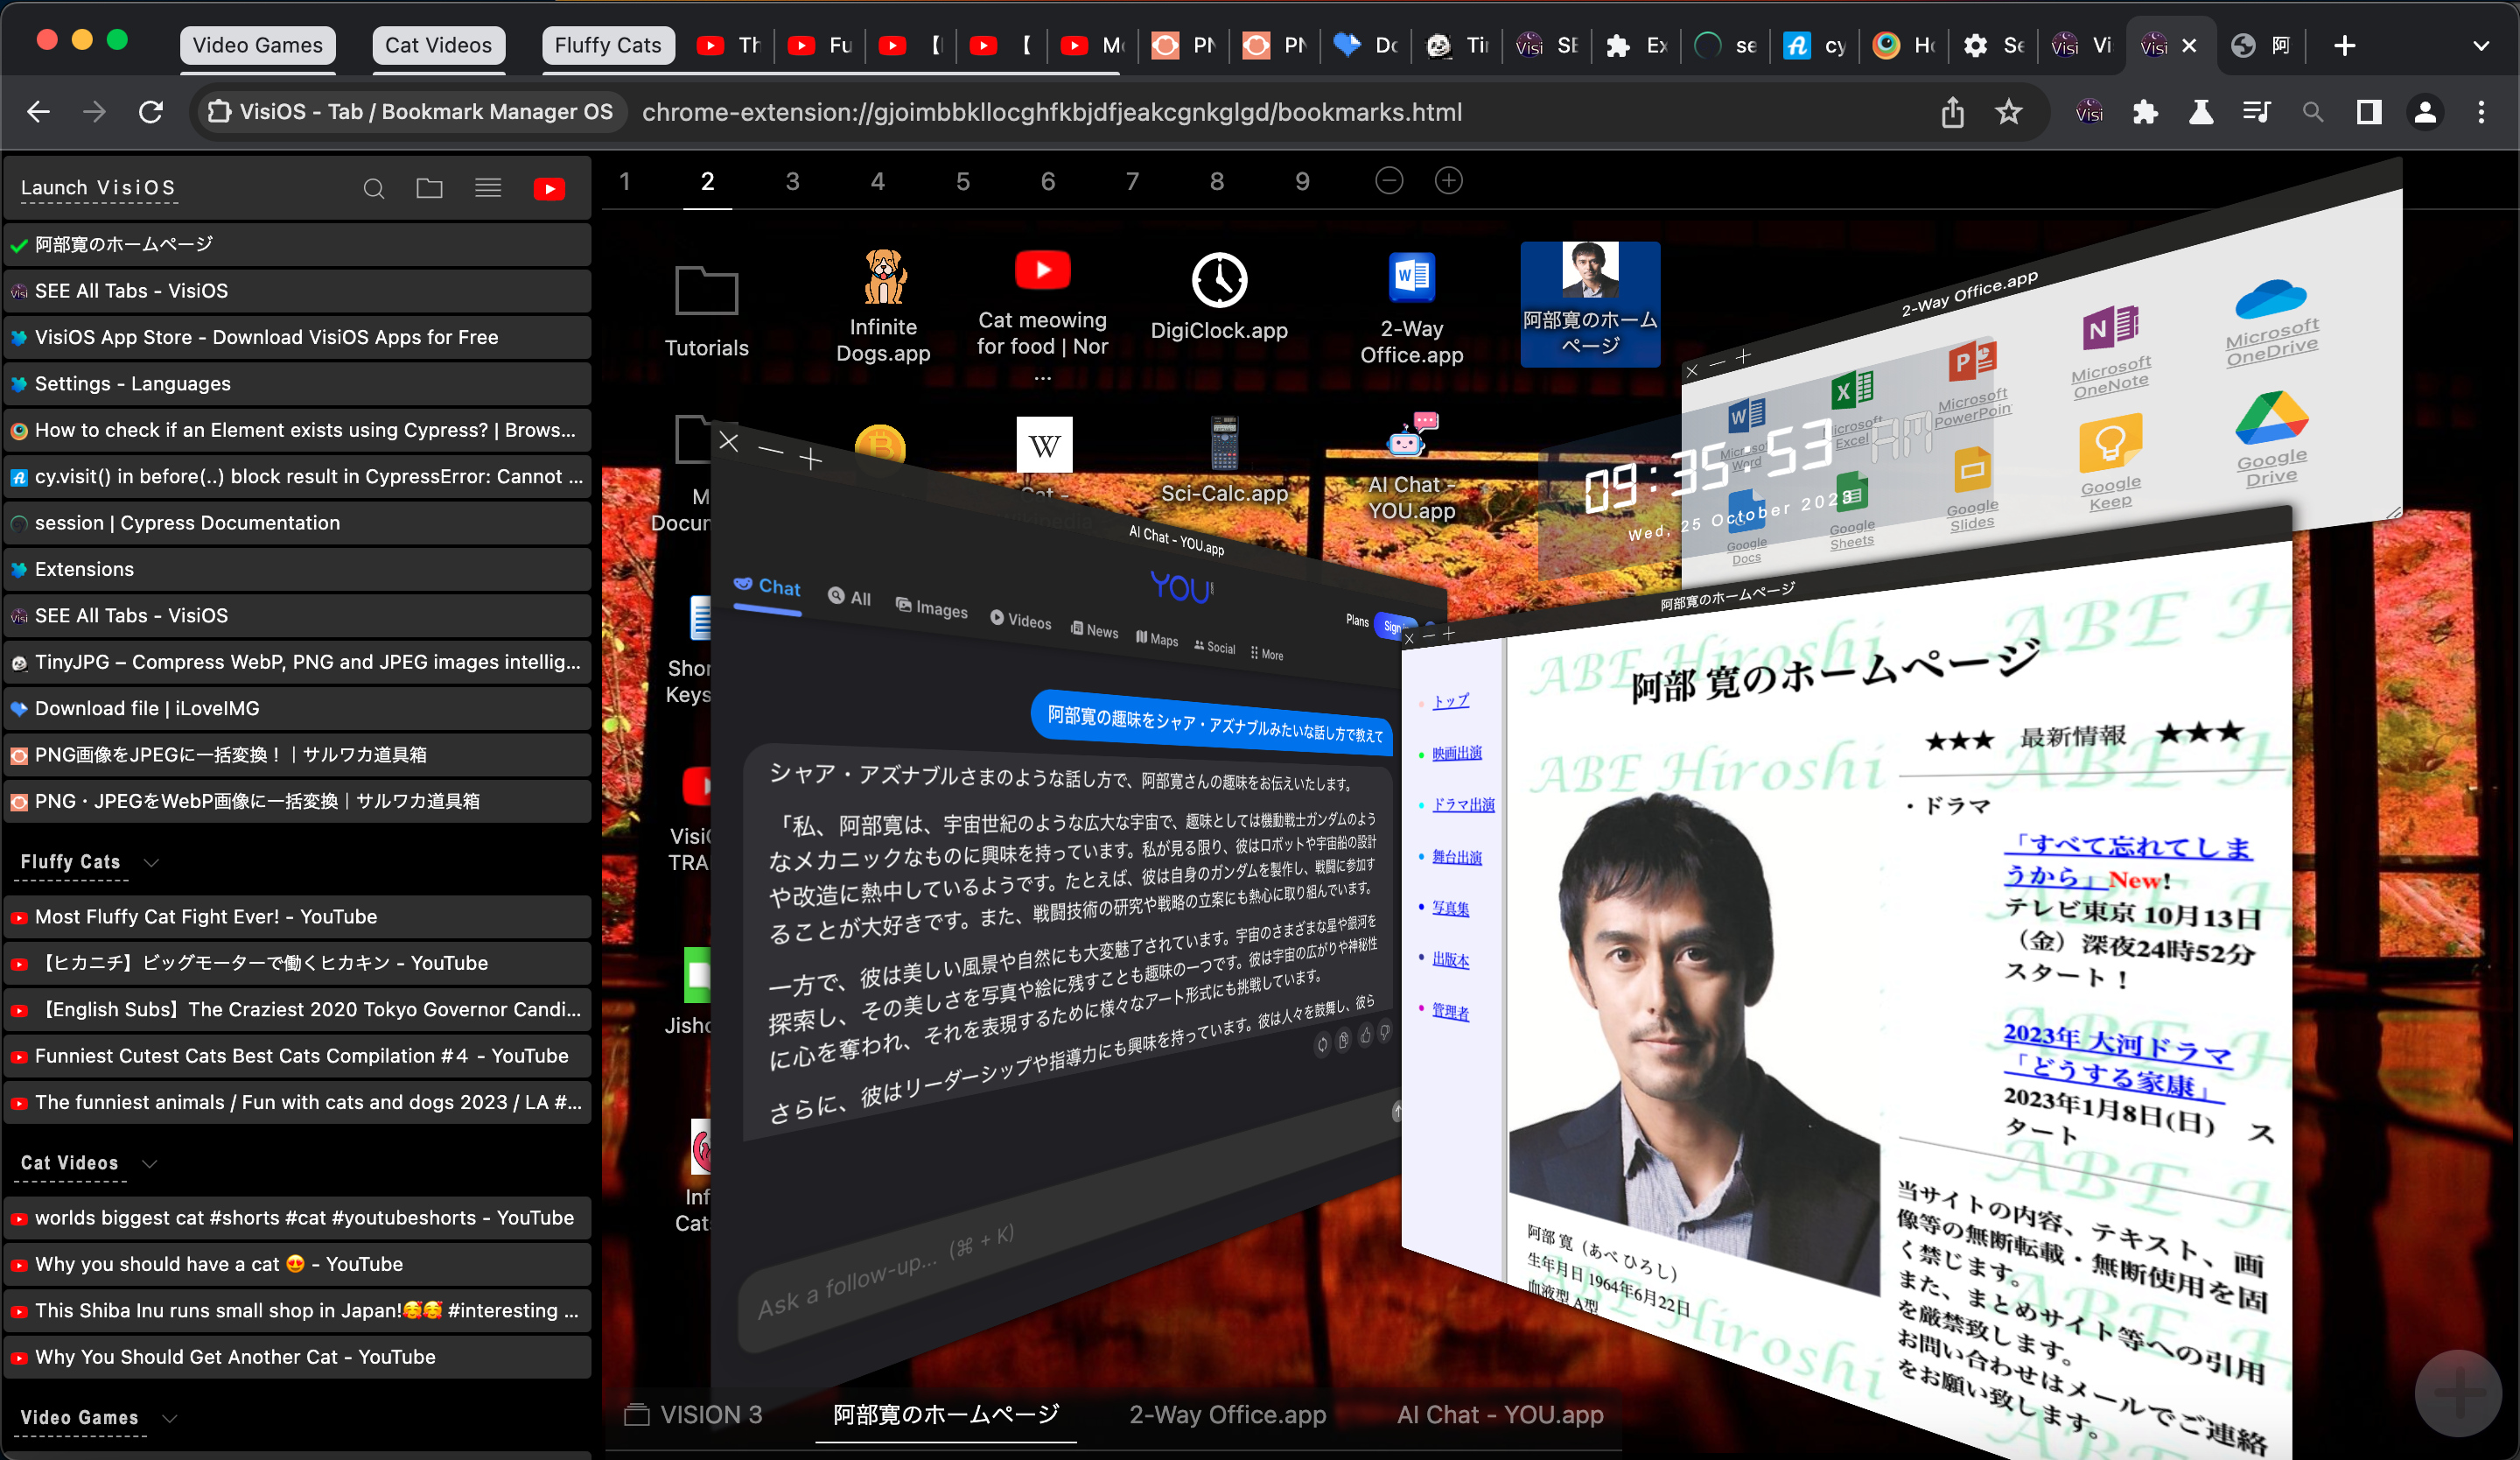This screenshot has height=1460, width=2520.
Task: Open Chrome tab search dropdown arrow
Action: coord(2481,46)
